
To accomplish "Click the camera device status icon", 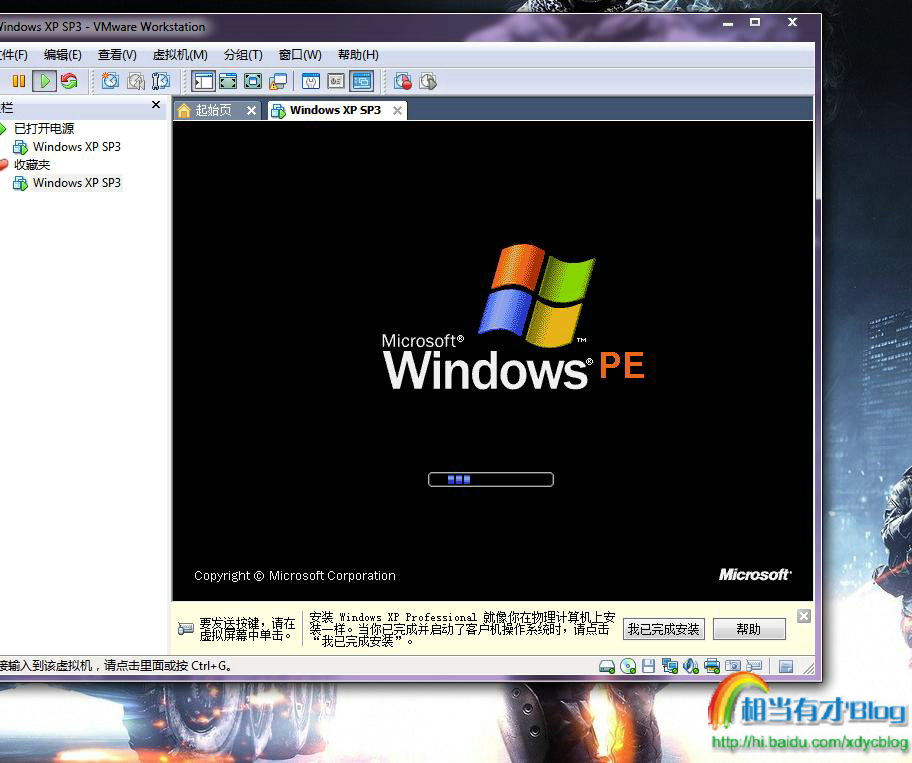I will [733, 666].
